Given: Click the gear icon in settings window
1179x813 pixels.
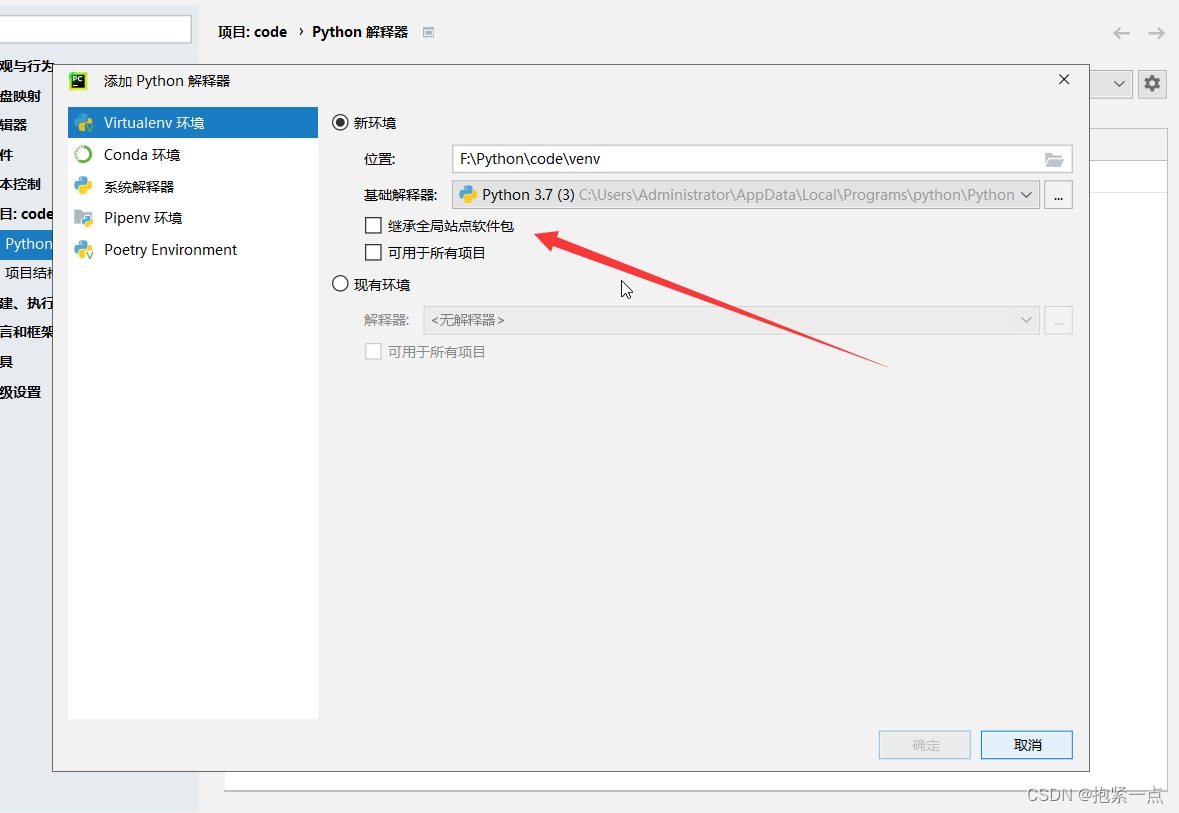Looking at the screenshot, I should (1152, 83).
